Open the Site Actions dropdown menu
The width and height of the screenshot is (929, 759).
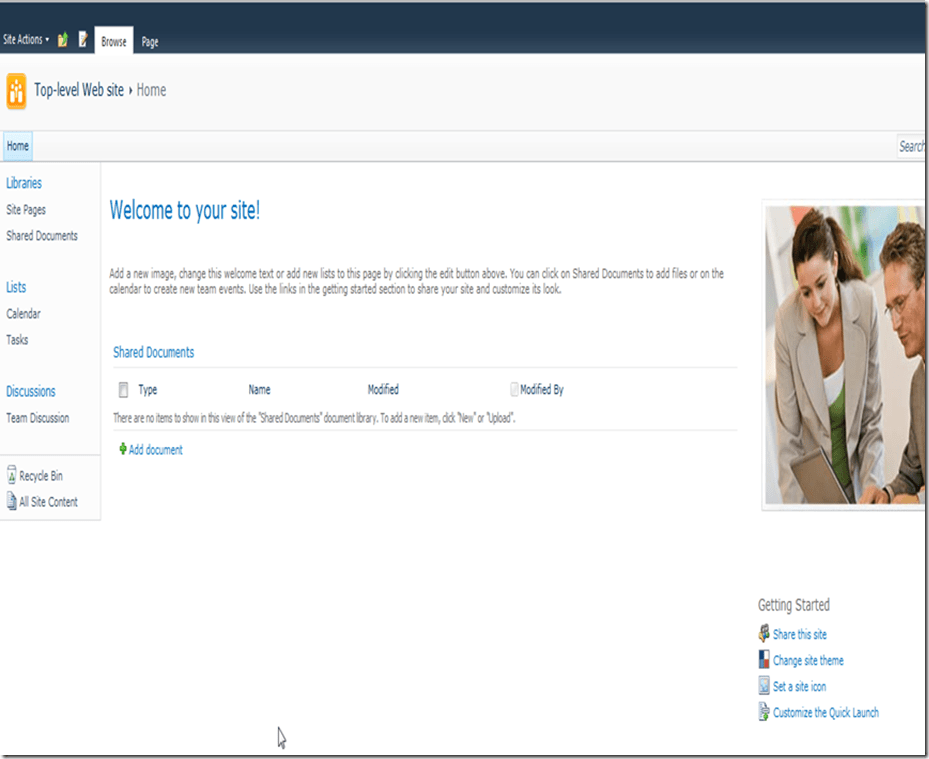click(26, 40)
